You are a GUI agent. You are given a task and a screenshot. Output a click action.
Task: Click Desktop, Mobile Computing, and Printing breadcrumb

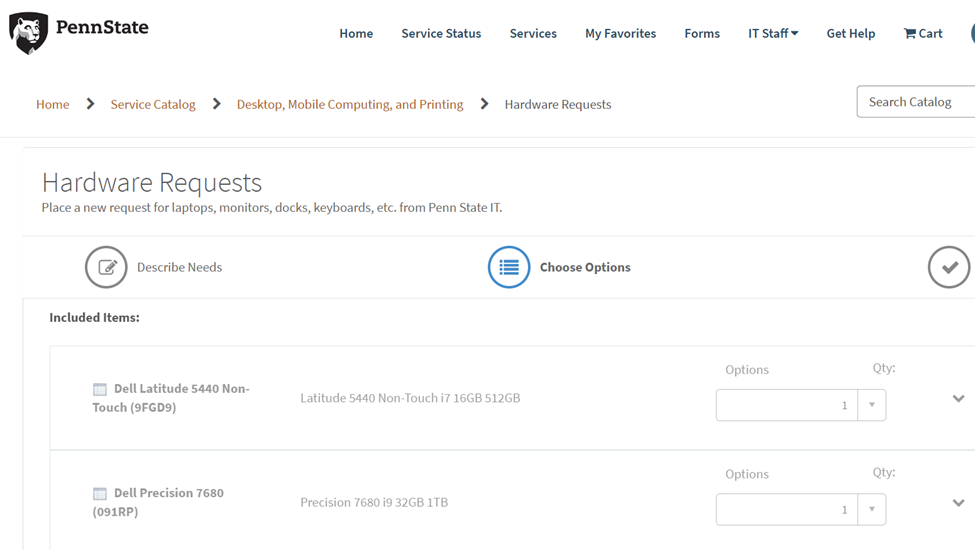[x=350, y=104]
